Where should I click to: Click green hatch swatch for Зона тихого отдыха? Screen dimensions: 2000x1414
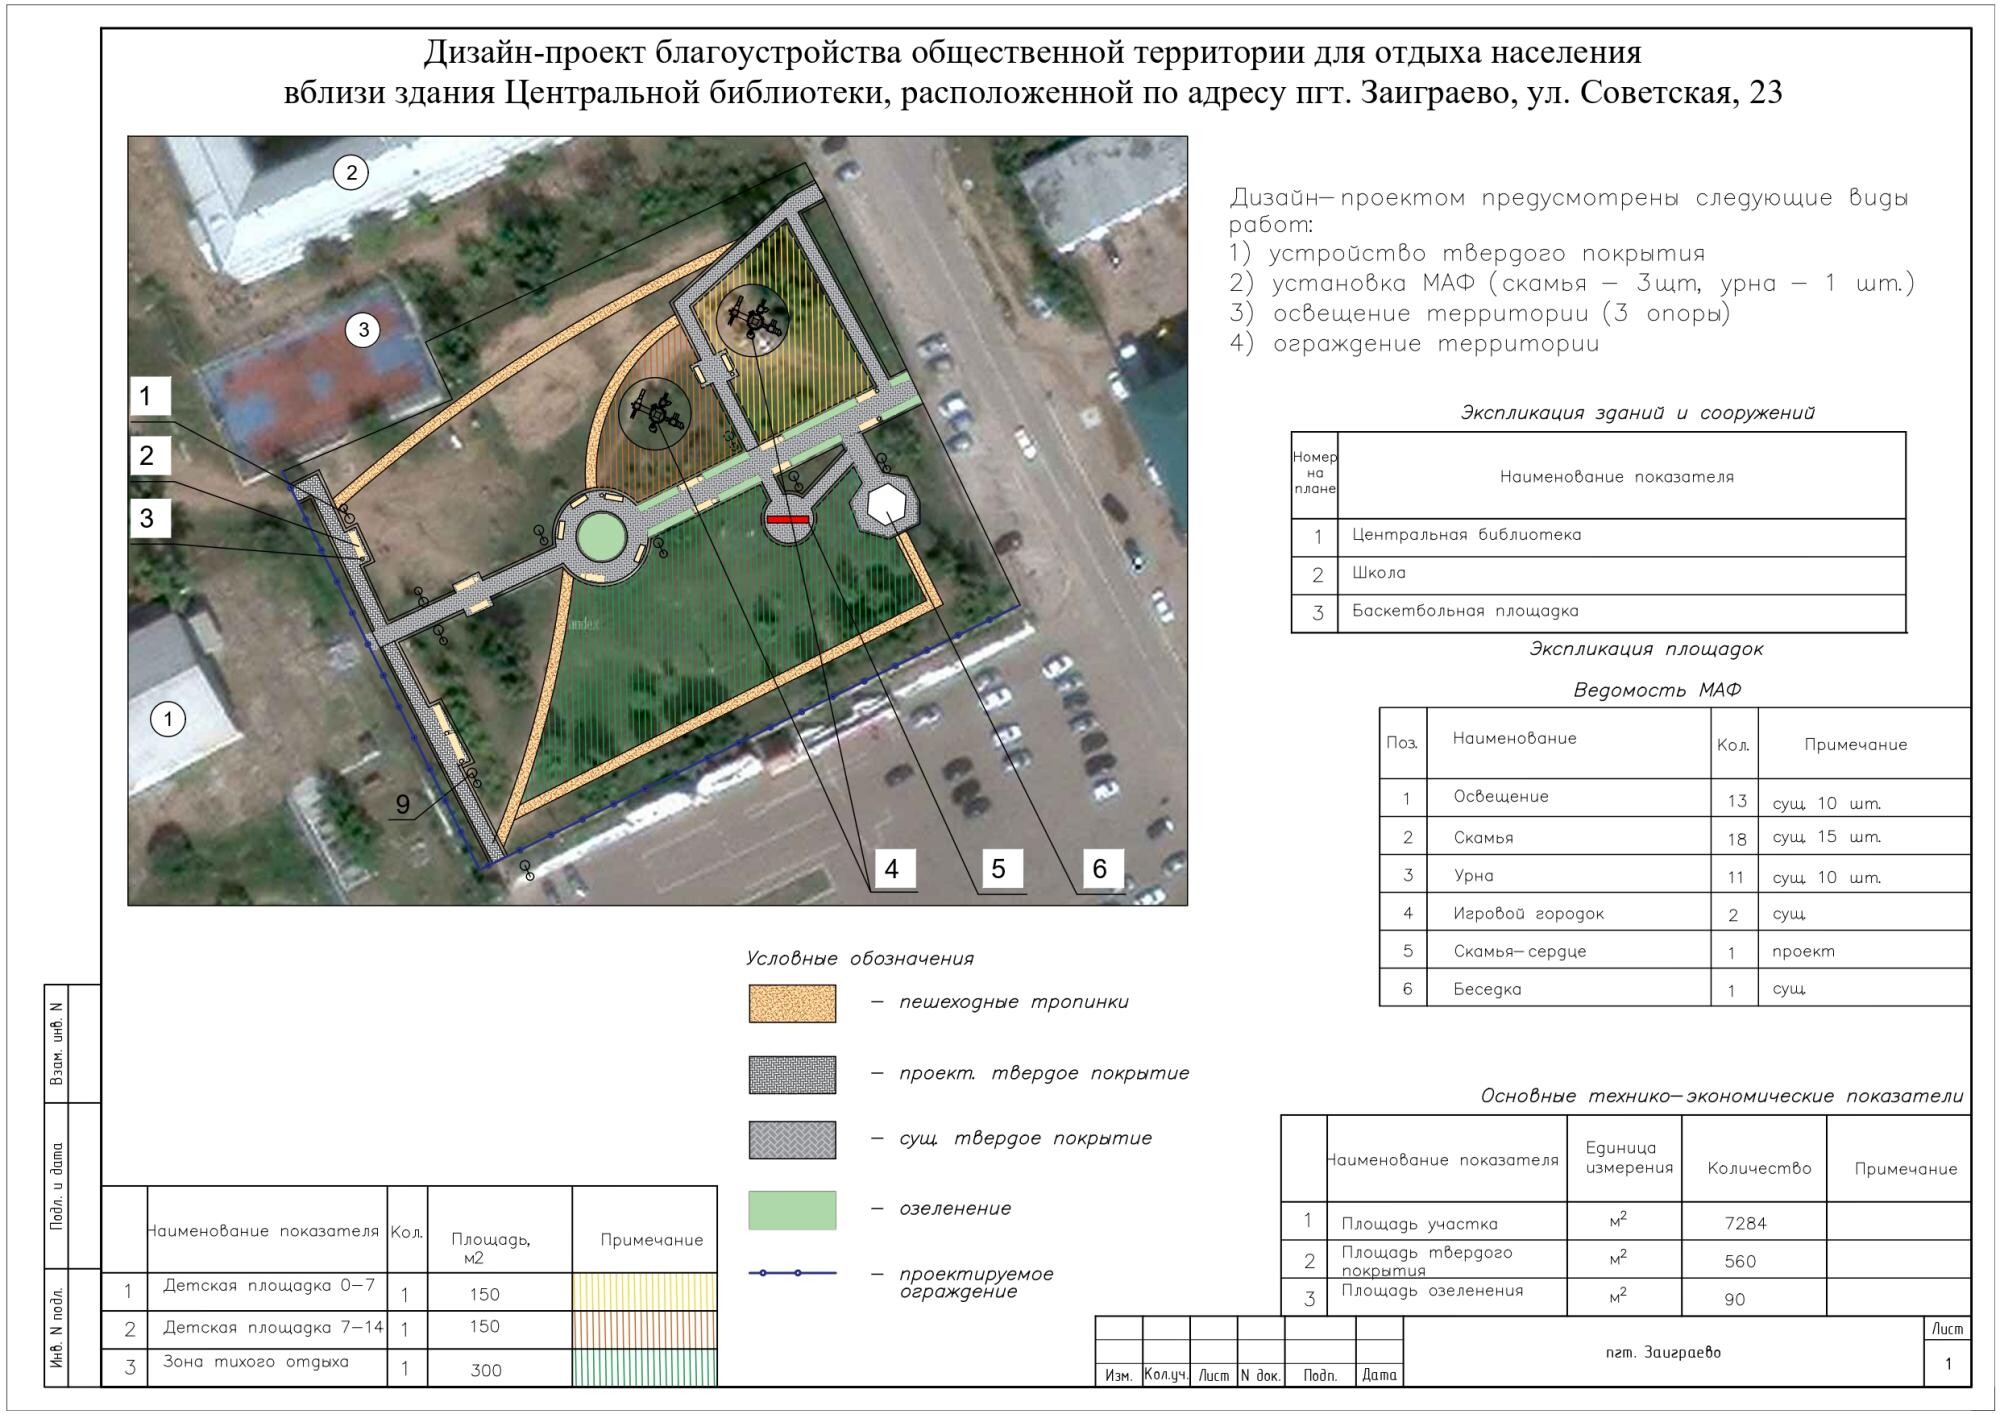[x=645, y=1368]
